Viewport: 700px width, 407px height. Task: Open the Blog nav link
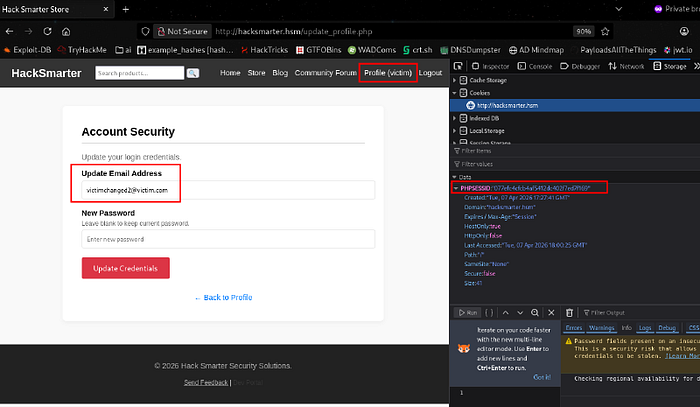click(280, 73)
